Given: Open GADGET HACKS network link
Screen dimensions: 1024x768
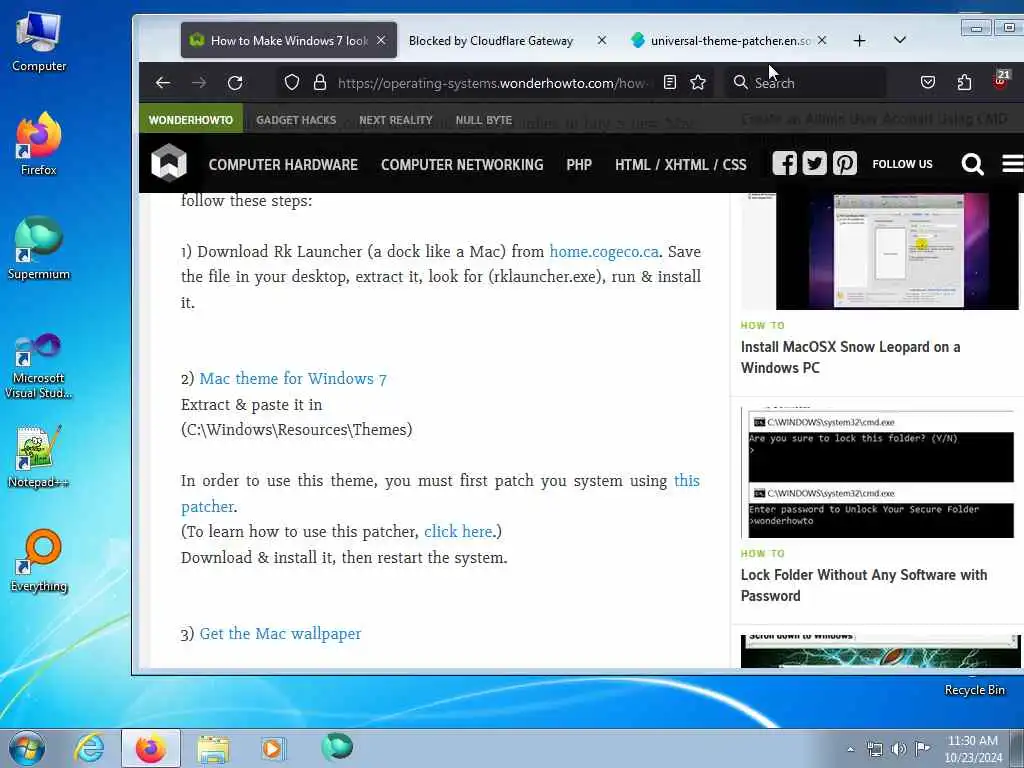Looking at the screenshot, I should point(296,120).
